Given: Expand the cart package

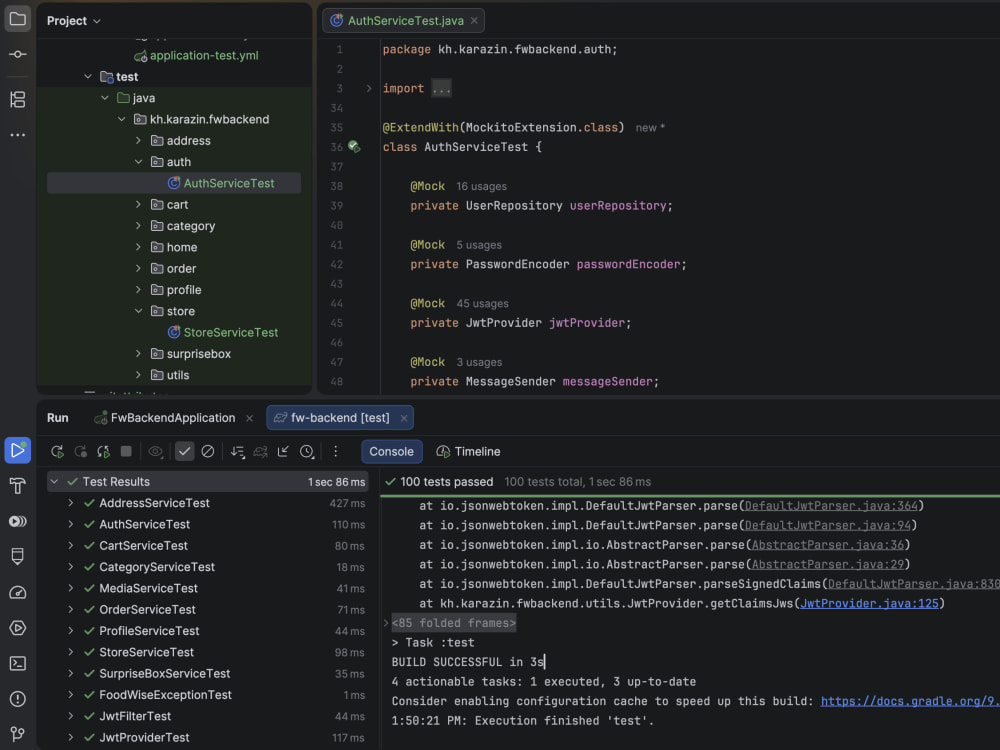Looking at the screenshot, I should tap(138, 205).
